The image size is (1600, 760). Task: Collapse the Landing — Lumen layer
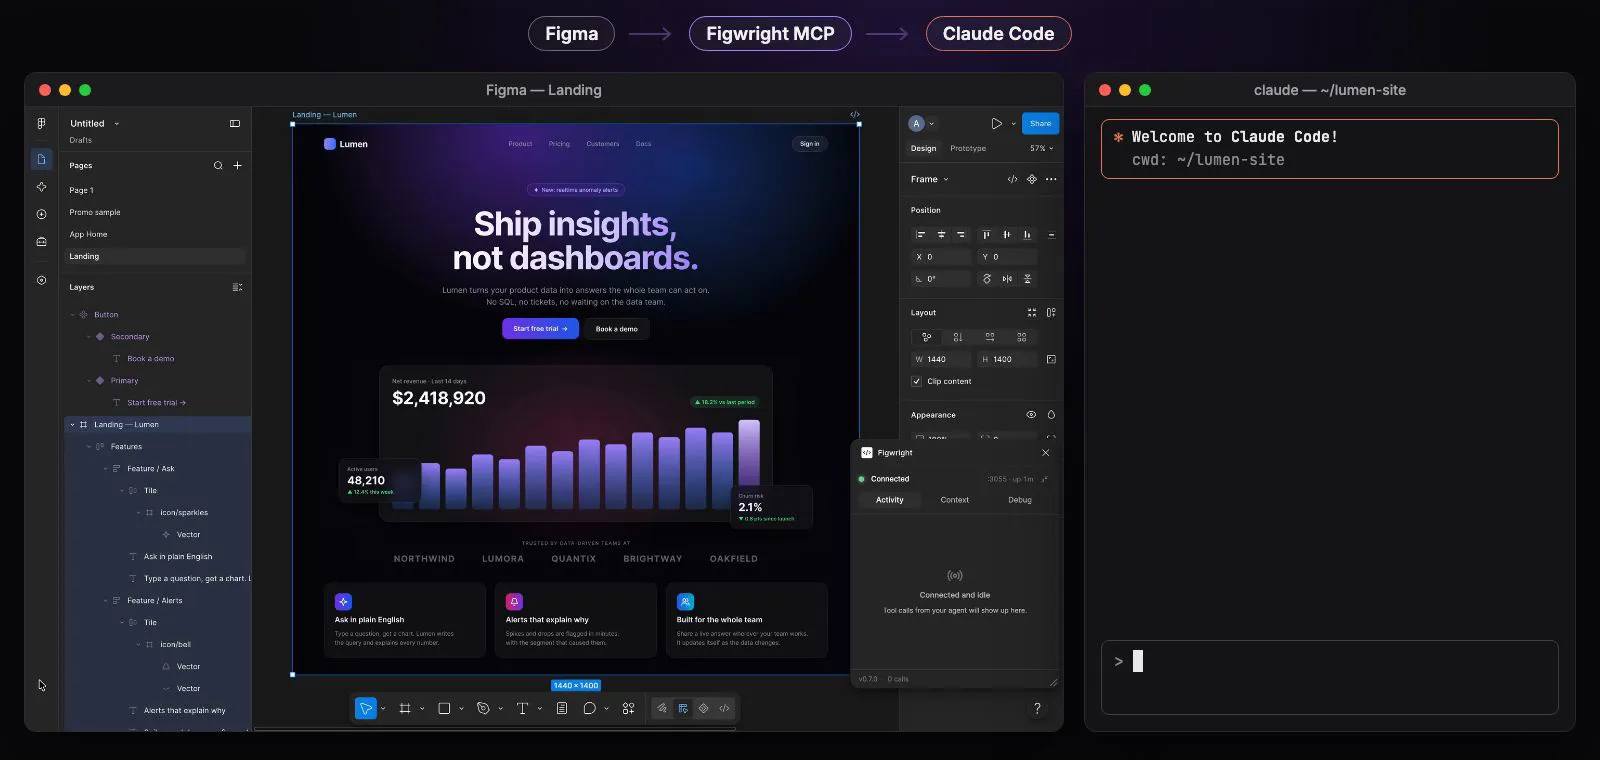coord(72,425)
